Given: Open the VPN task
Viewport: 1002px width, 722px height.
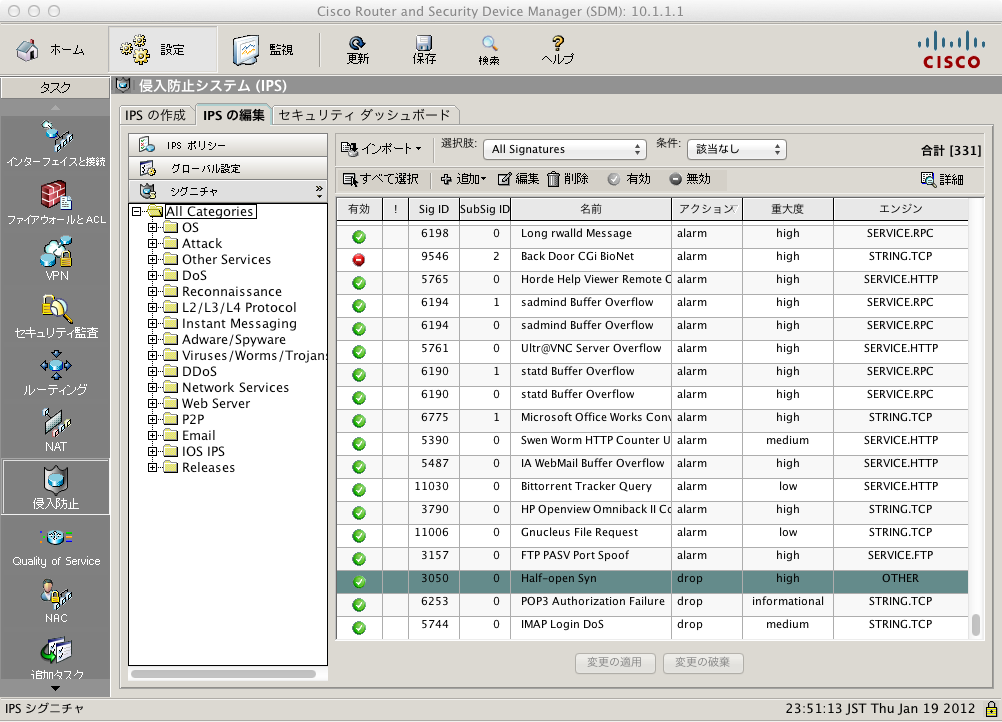Looking at the screenshot, I should 56,259.
